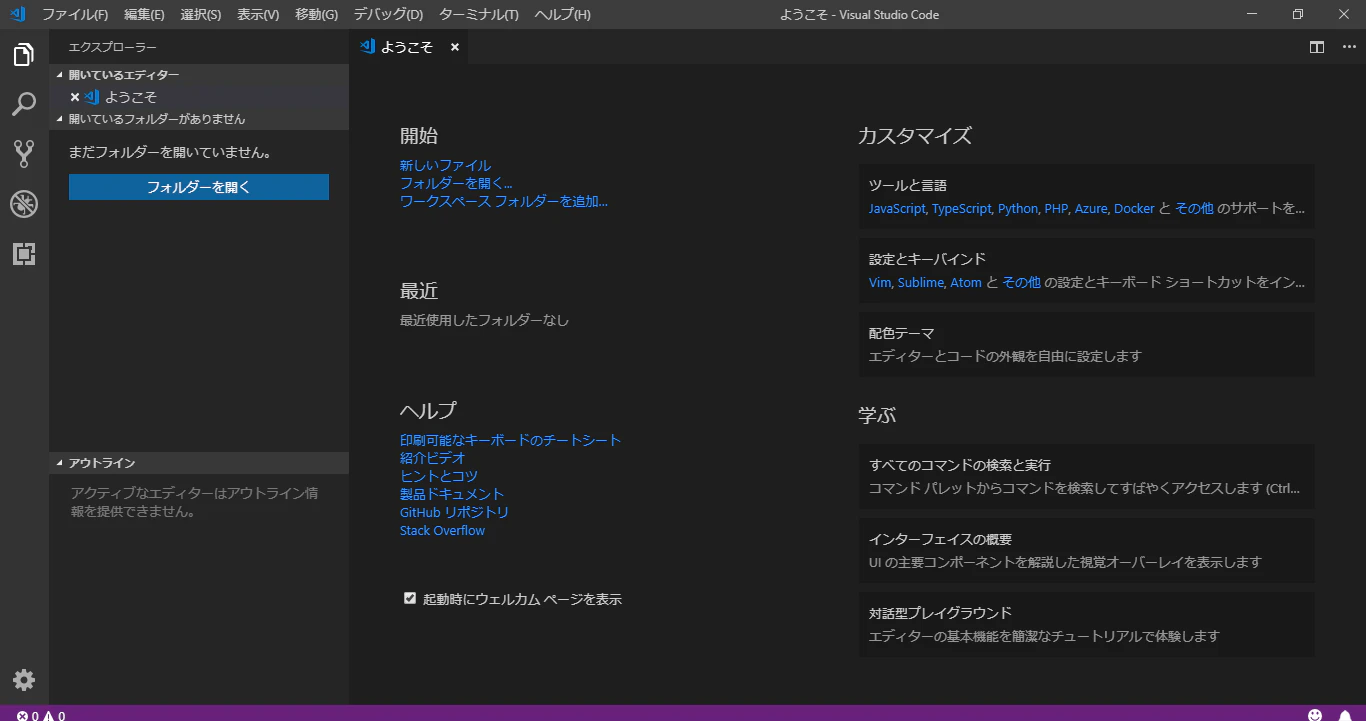Click the errors and warnings status indicator
Screen dimensions: 1366x721
(41, 716)
